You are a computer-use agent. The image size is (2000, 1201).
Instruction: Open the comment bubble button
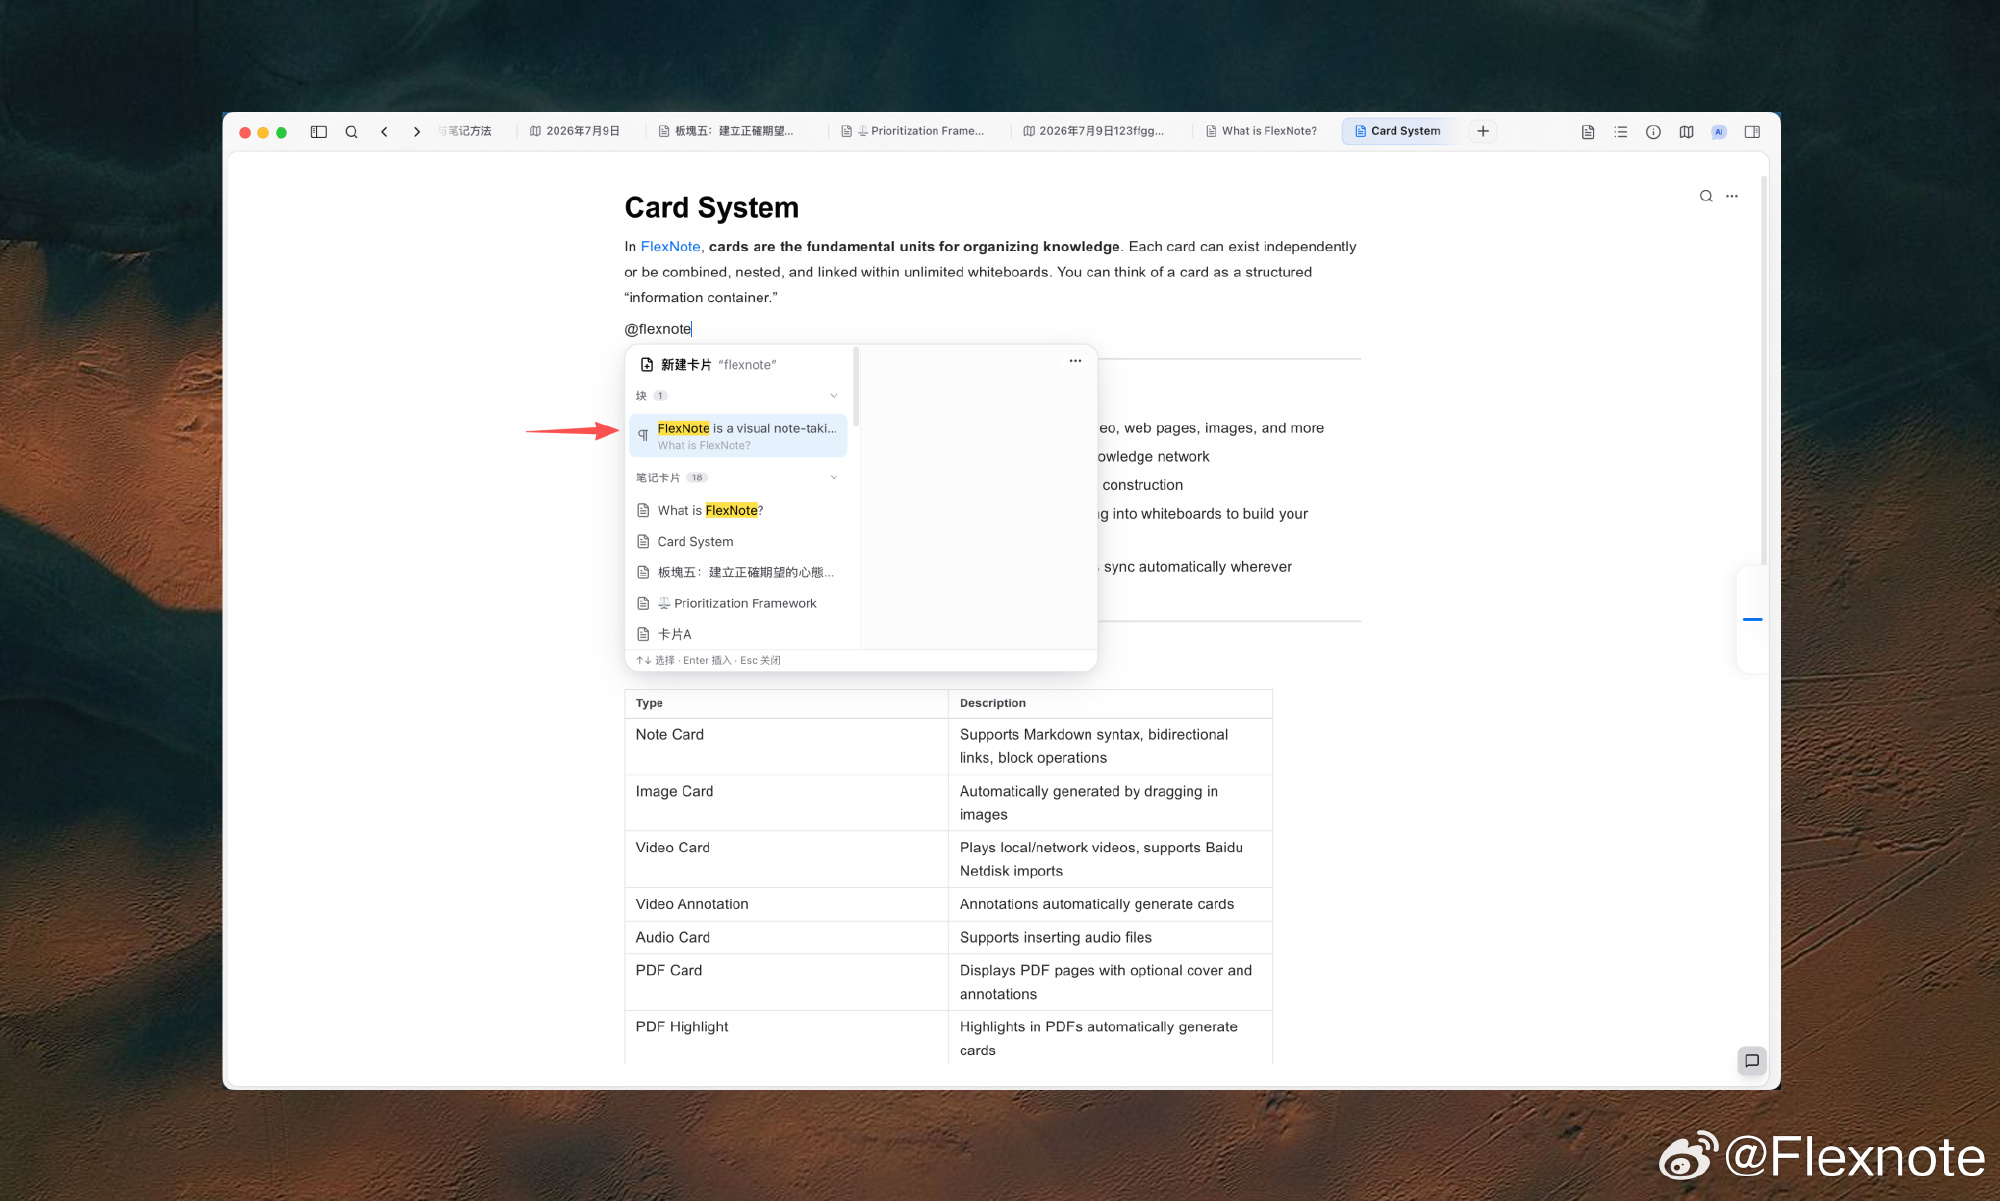tap(1752, 1061)
